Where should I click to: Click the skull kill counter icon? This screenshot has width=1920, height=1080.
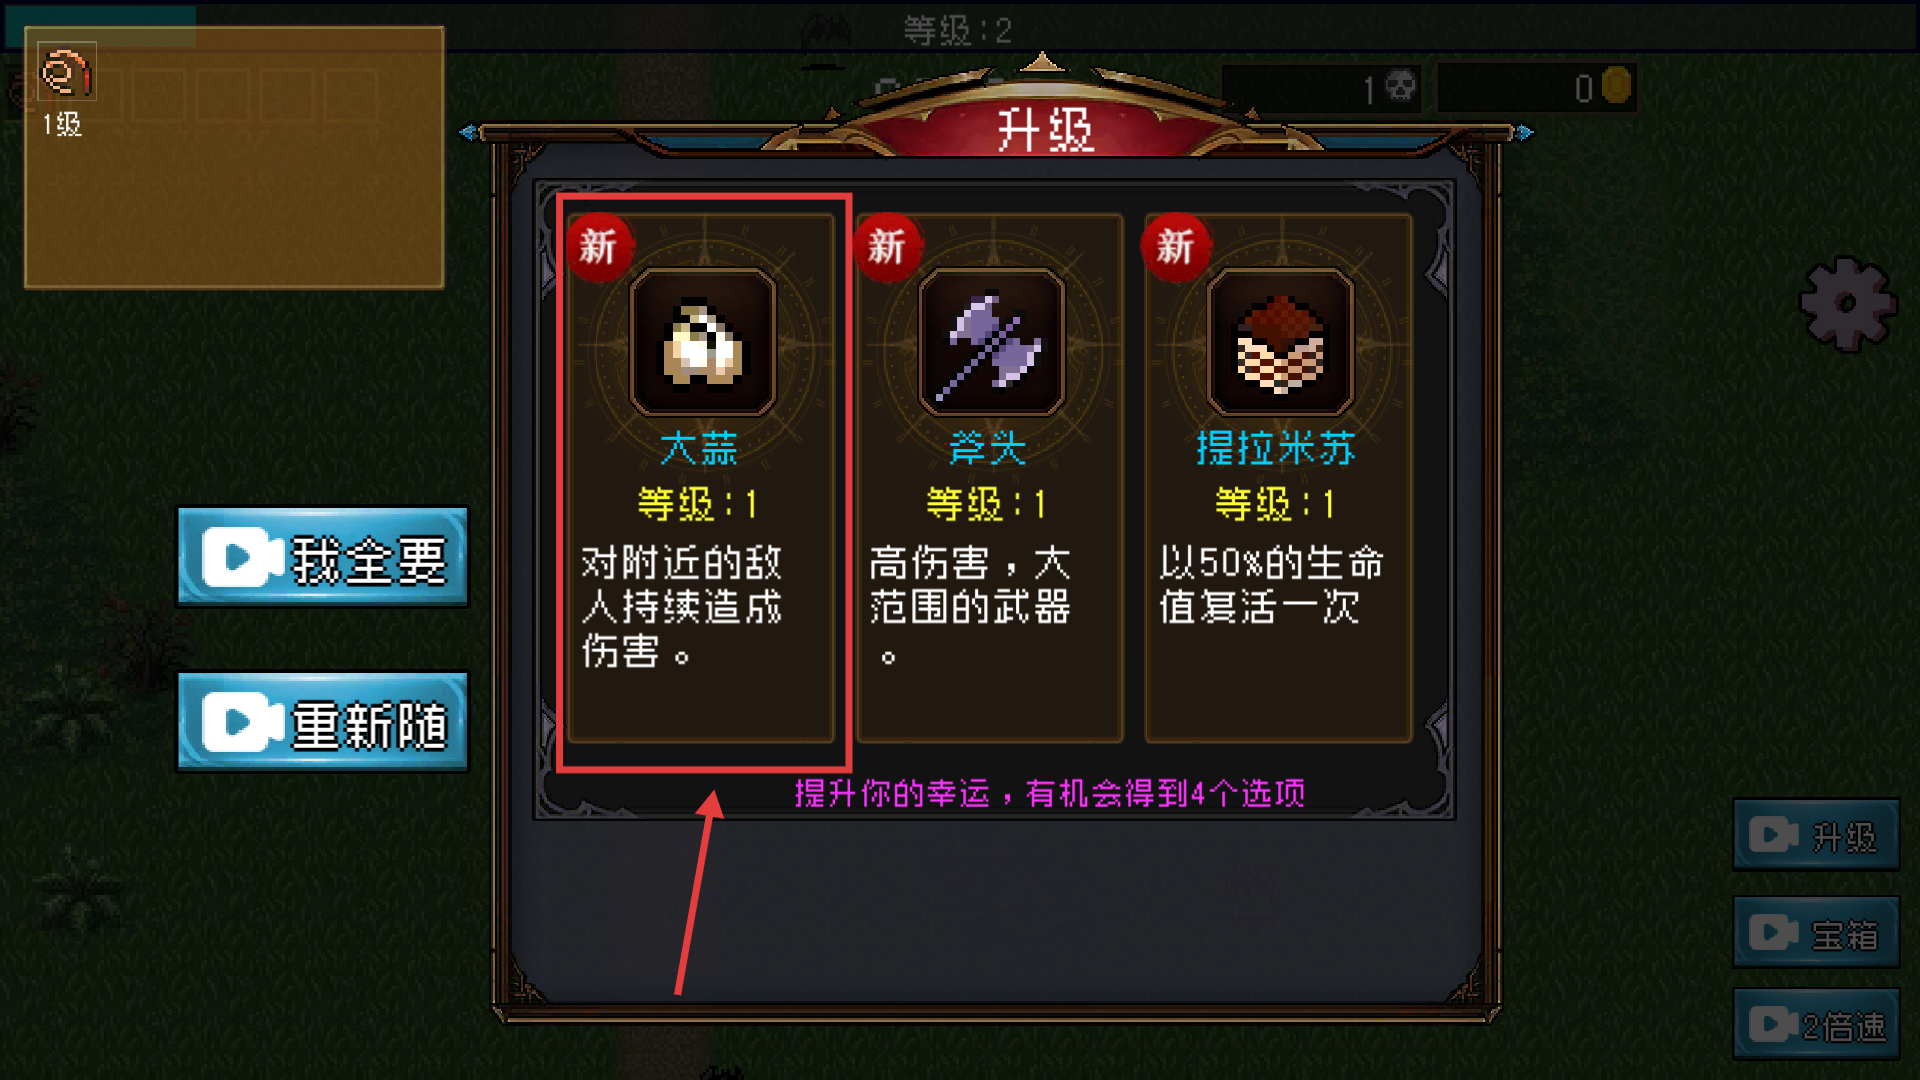[x=1400, y=88]
